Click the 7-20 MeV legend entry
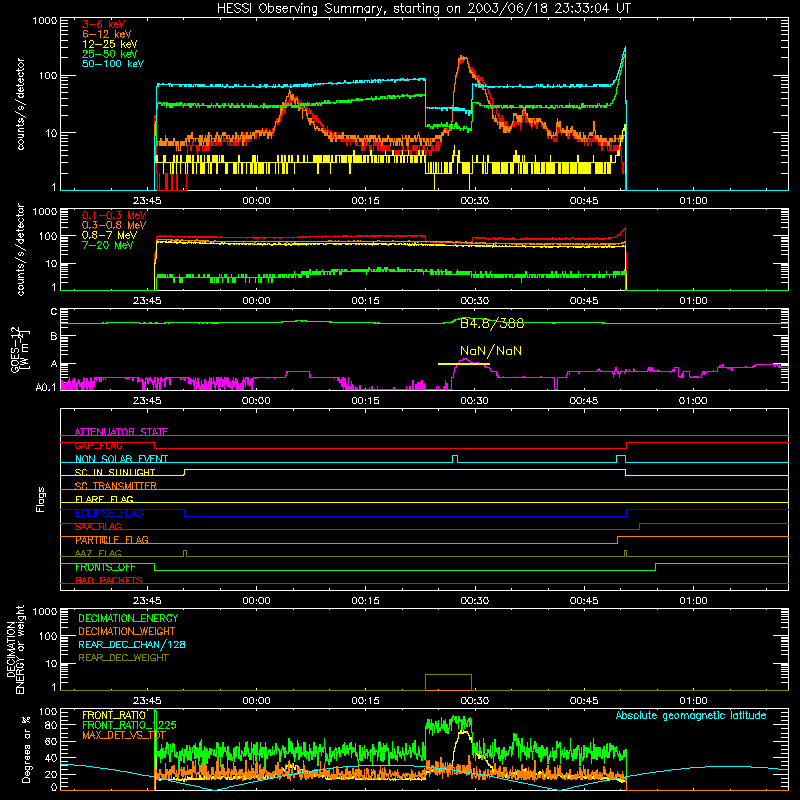The height and width of the screenshot is (800, 800). (x=107, y=245)
